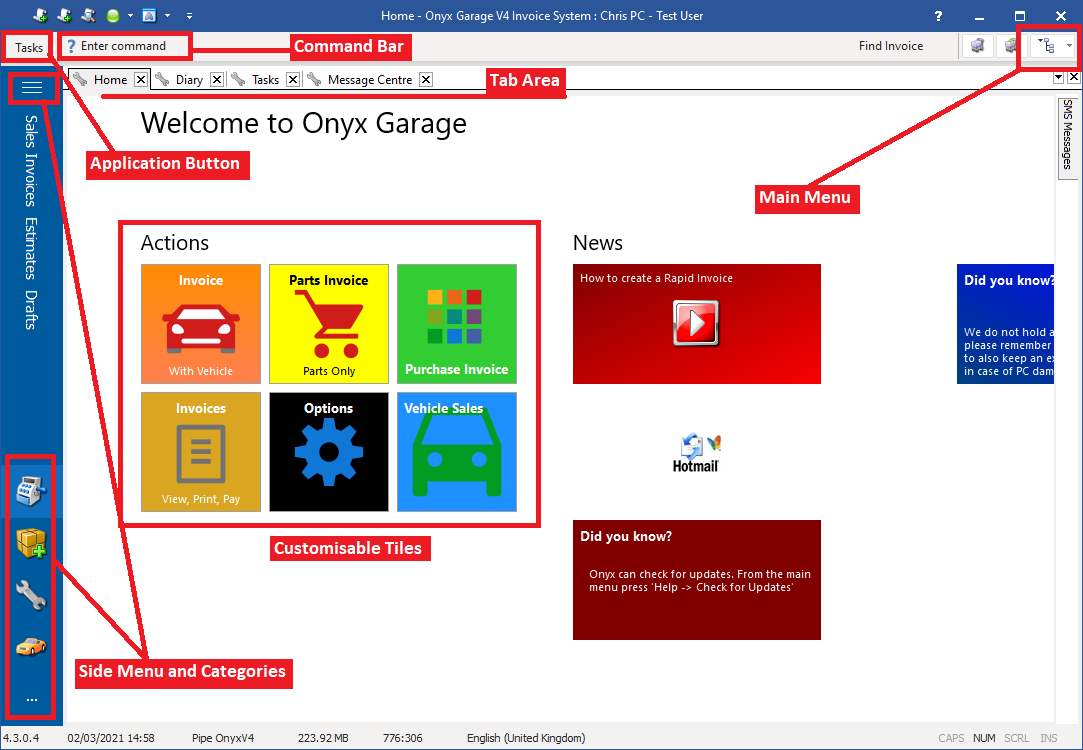Click the dark red Did you know news tile
The image size is (1083, 750).
(697, 579)
